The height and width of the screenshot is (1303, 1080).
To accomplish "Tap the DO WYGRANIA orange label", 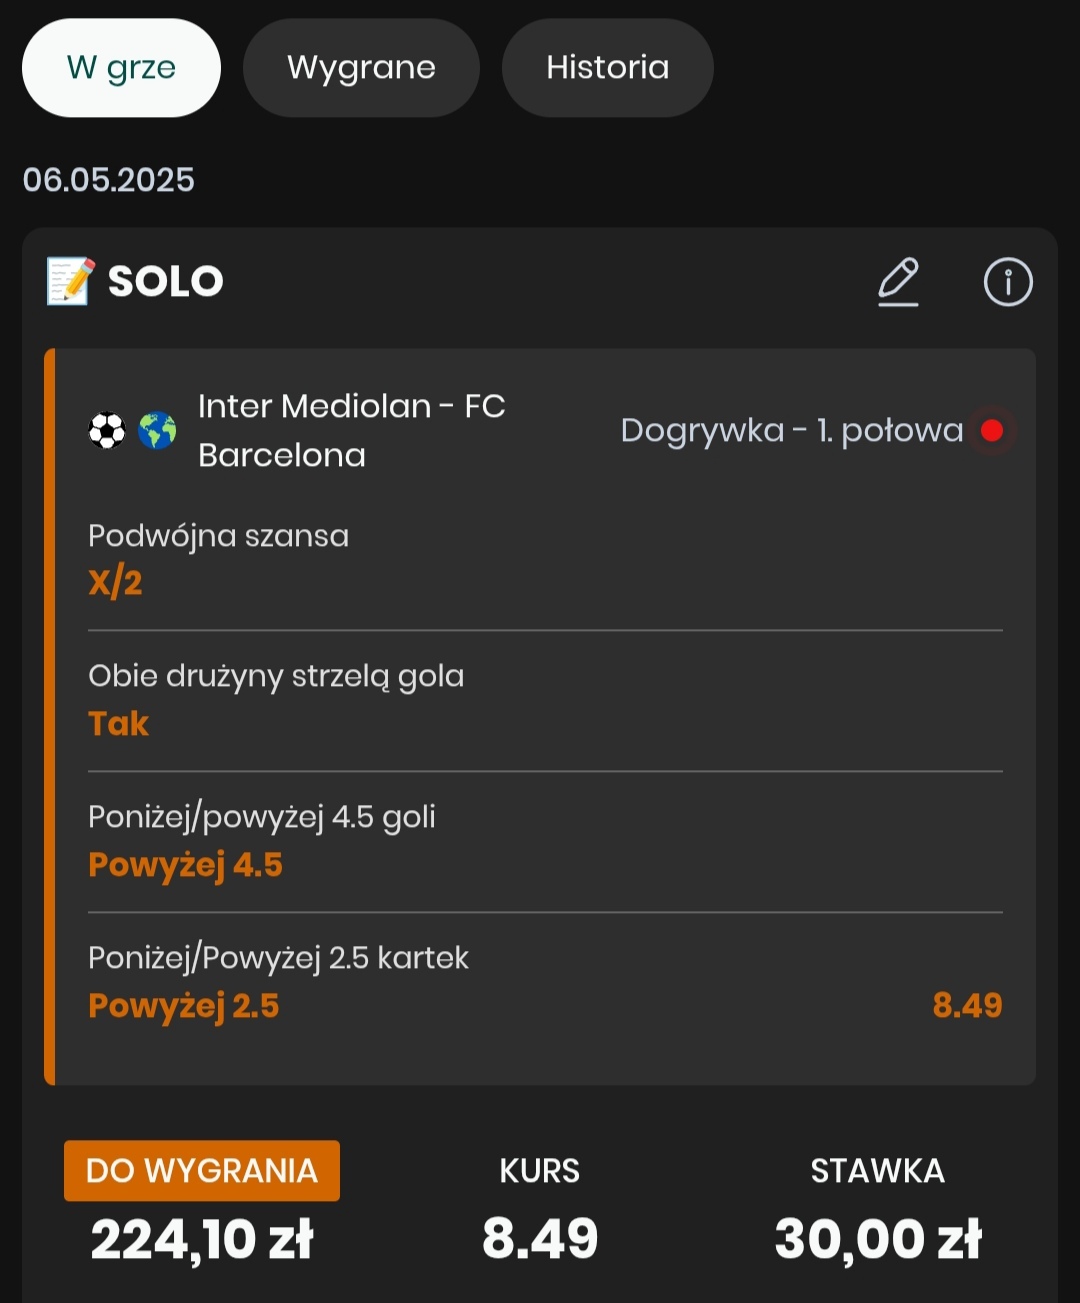I will point(202,1170).
